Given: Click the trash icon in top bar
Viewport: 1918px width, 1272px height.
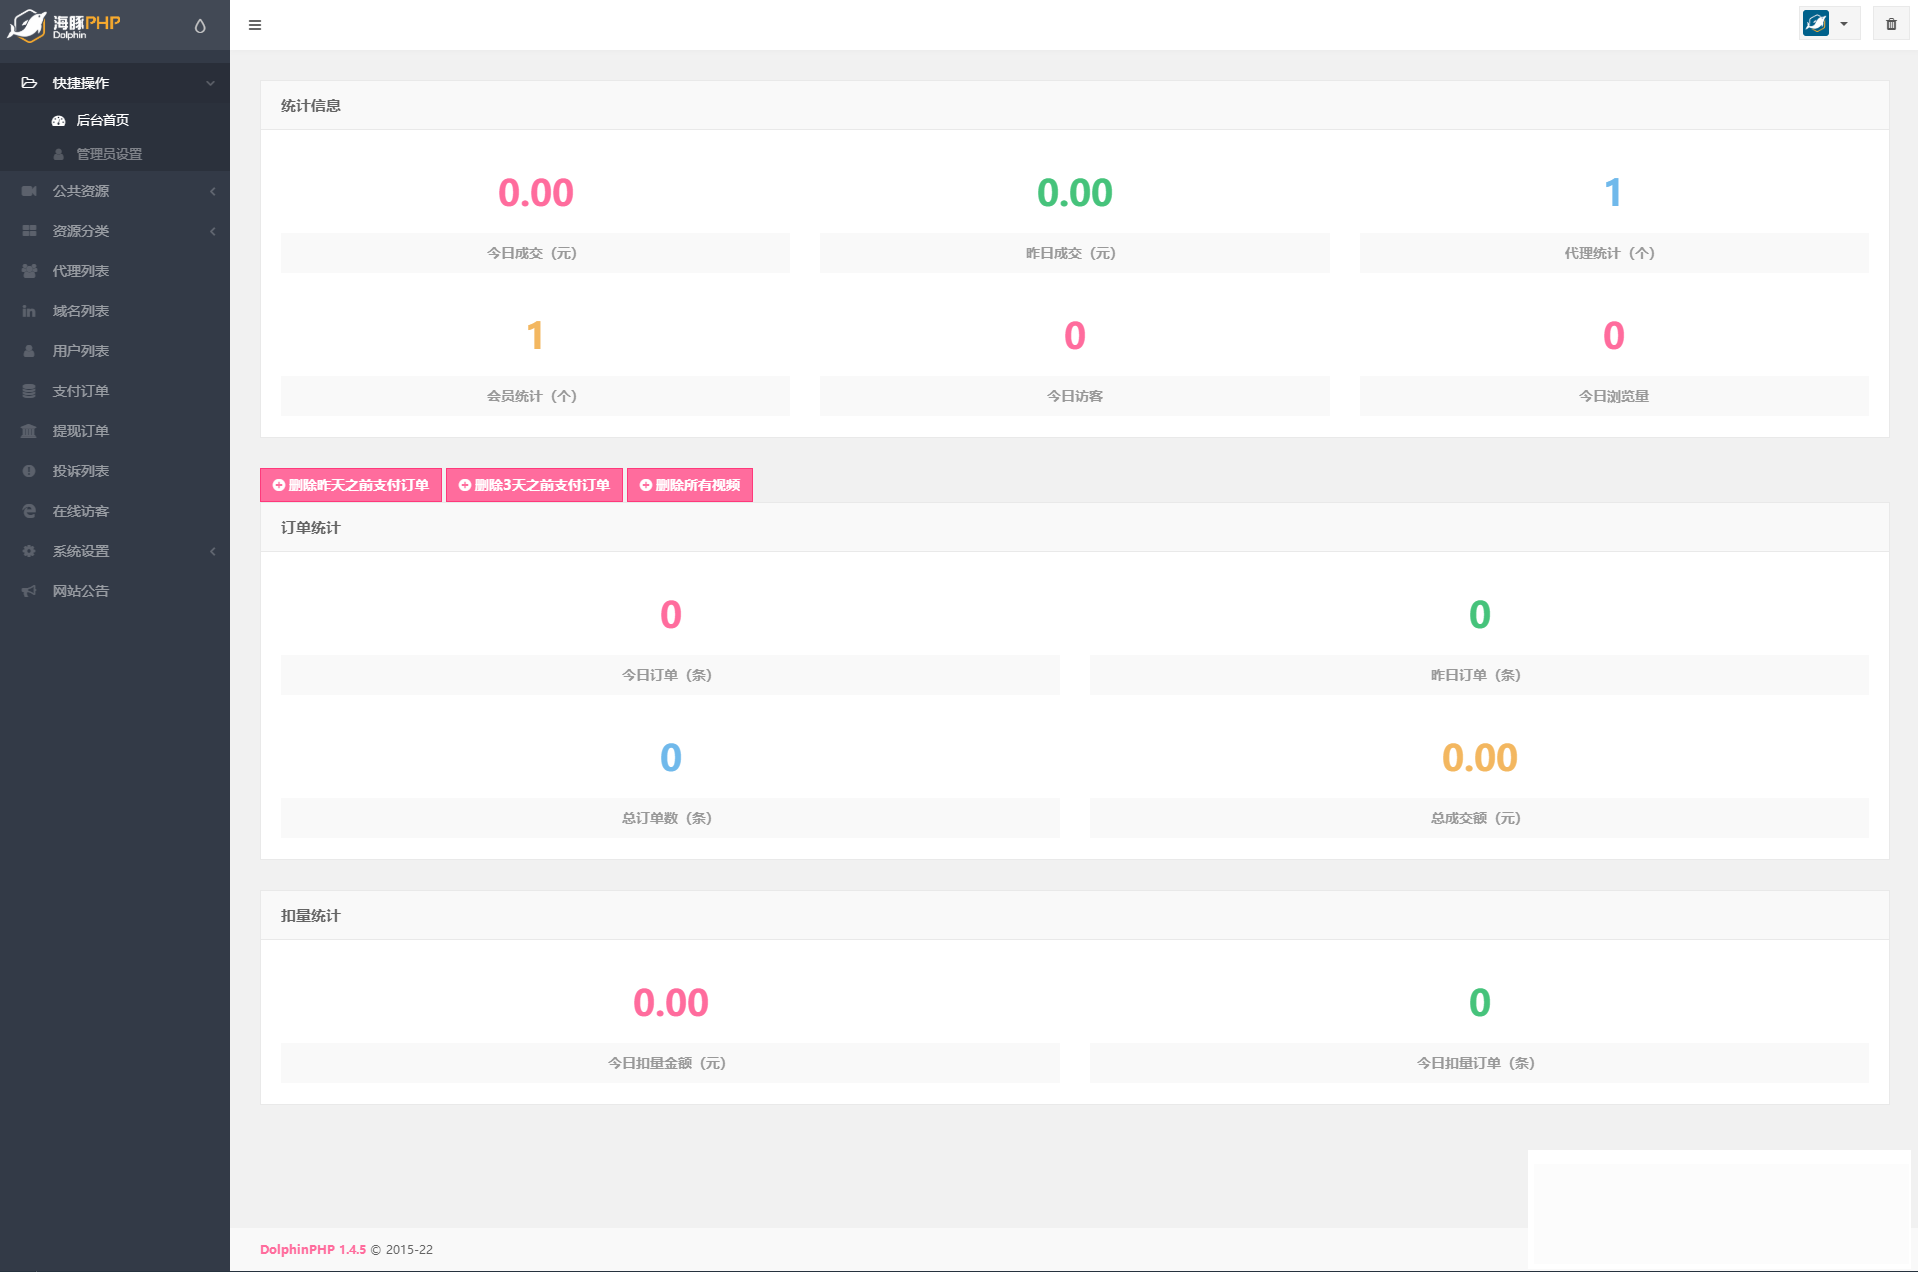Looking at the screenshot, I should pos(1890,24).
